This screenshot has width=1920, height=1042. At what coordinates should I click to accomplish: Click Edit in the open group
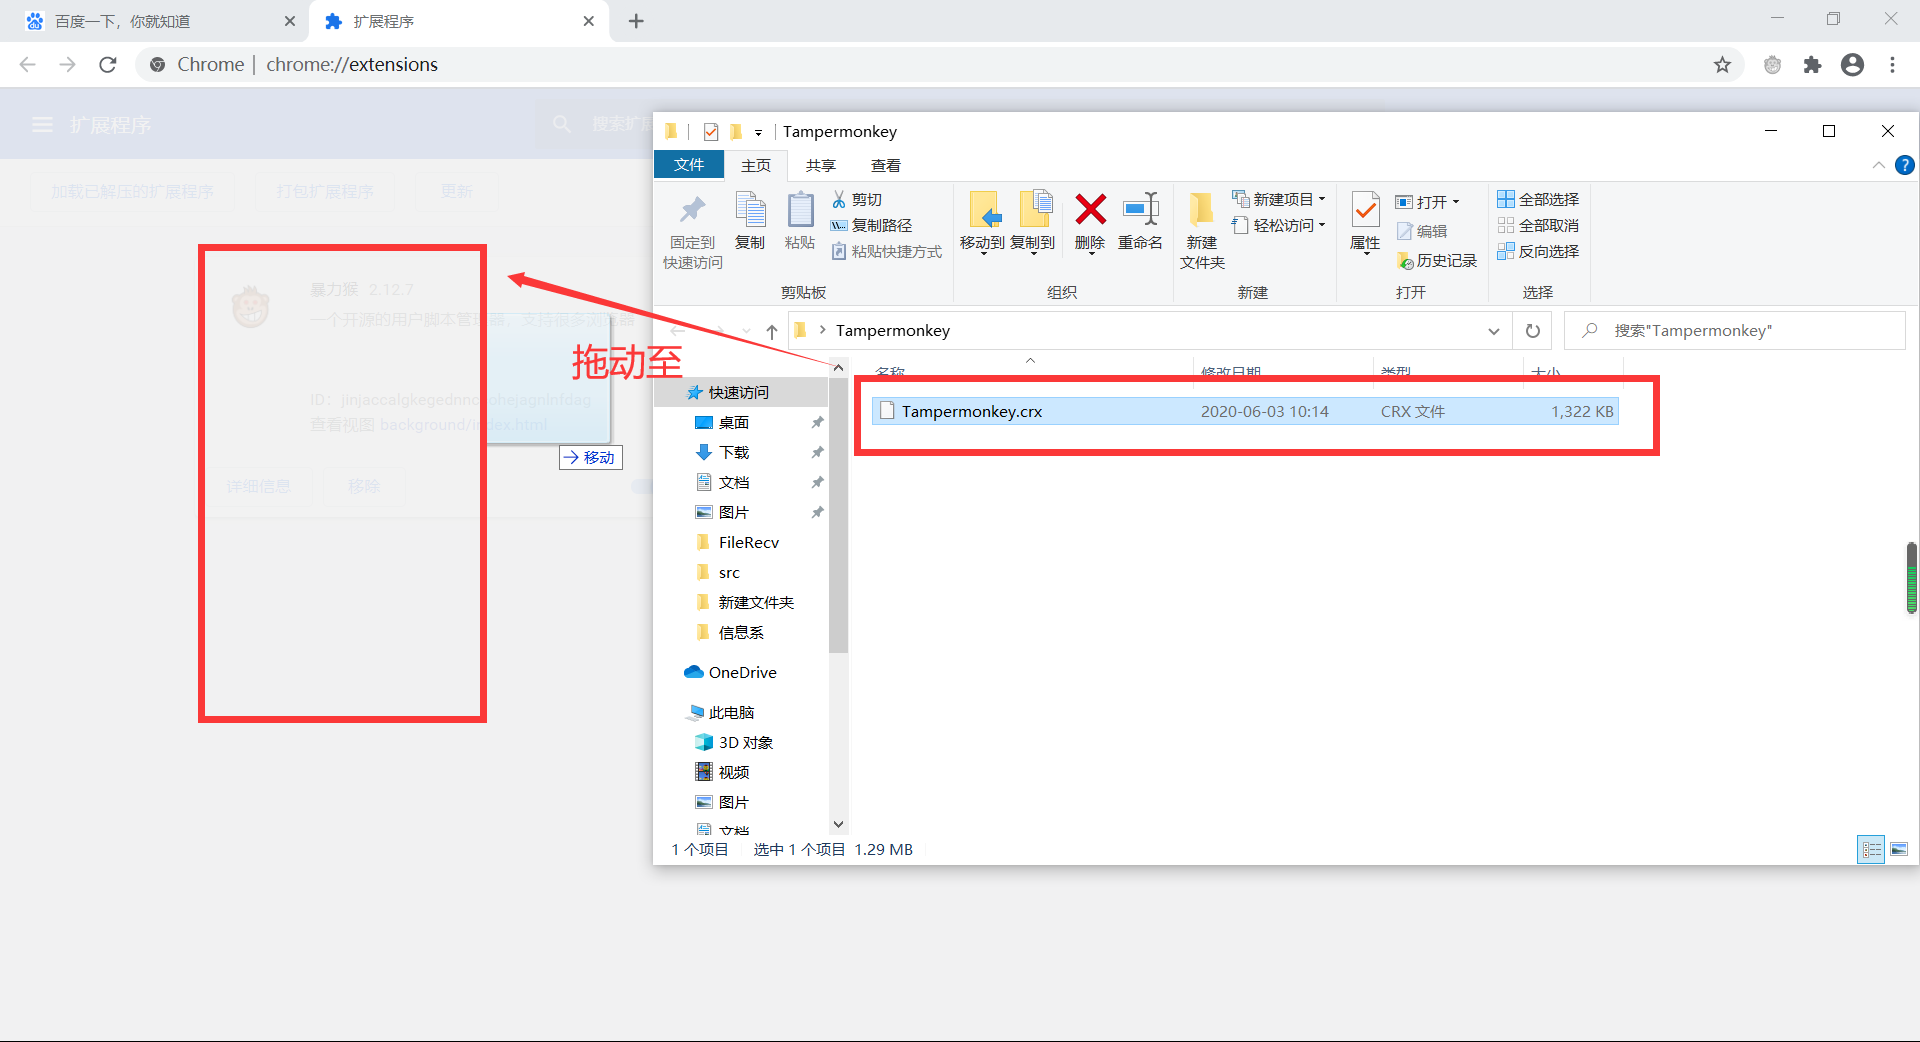[x=1422, y=231]
